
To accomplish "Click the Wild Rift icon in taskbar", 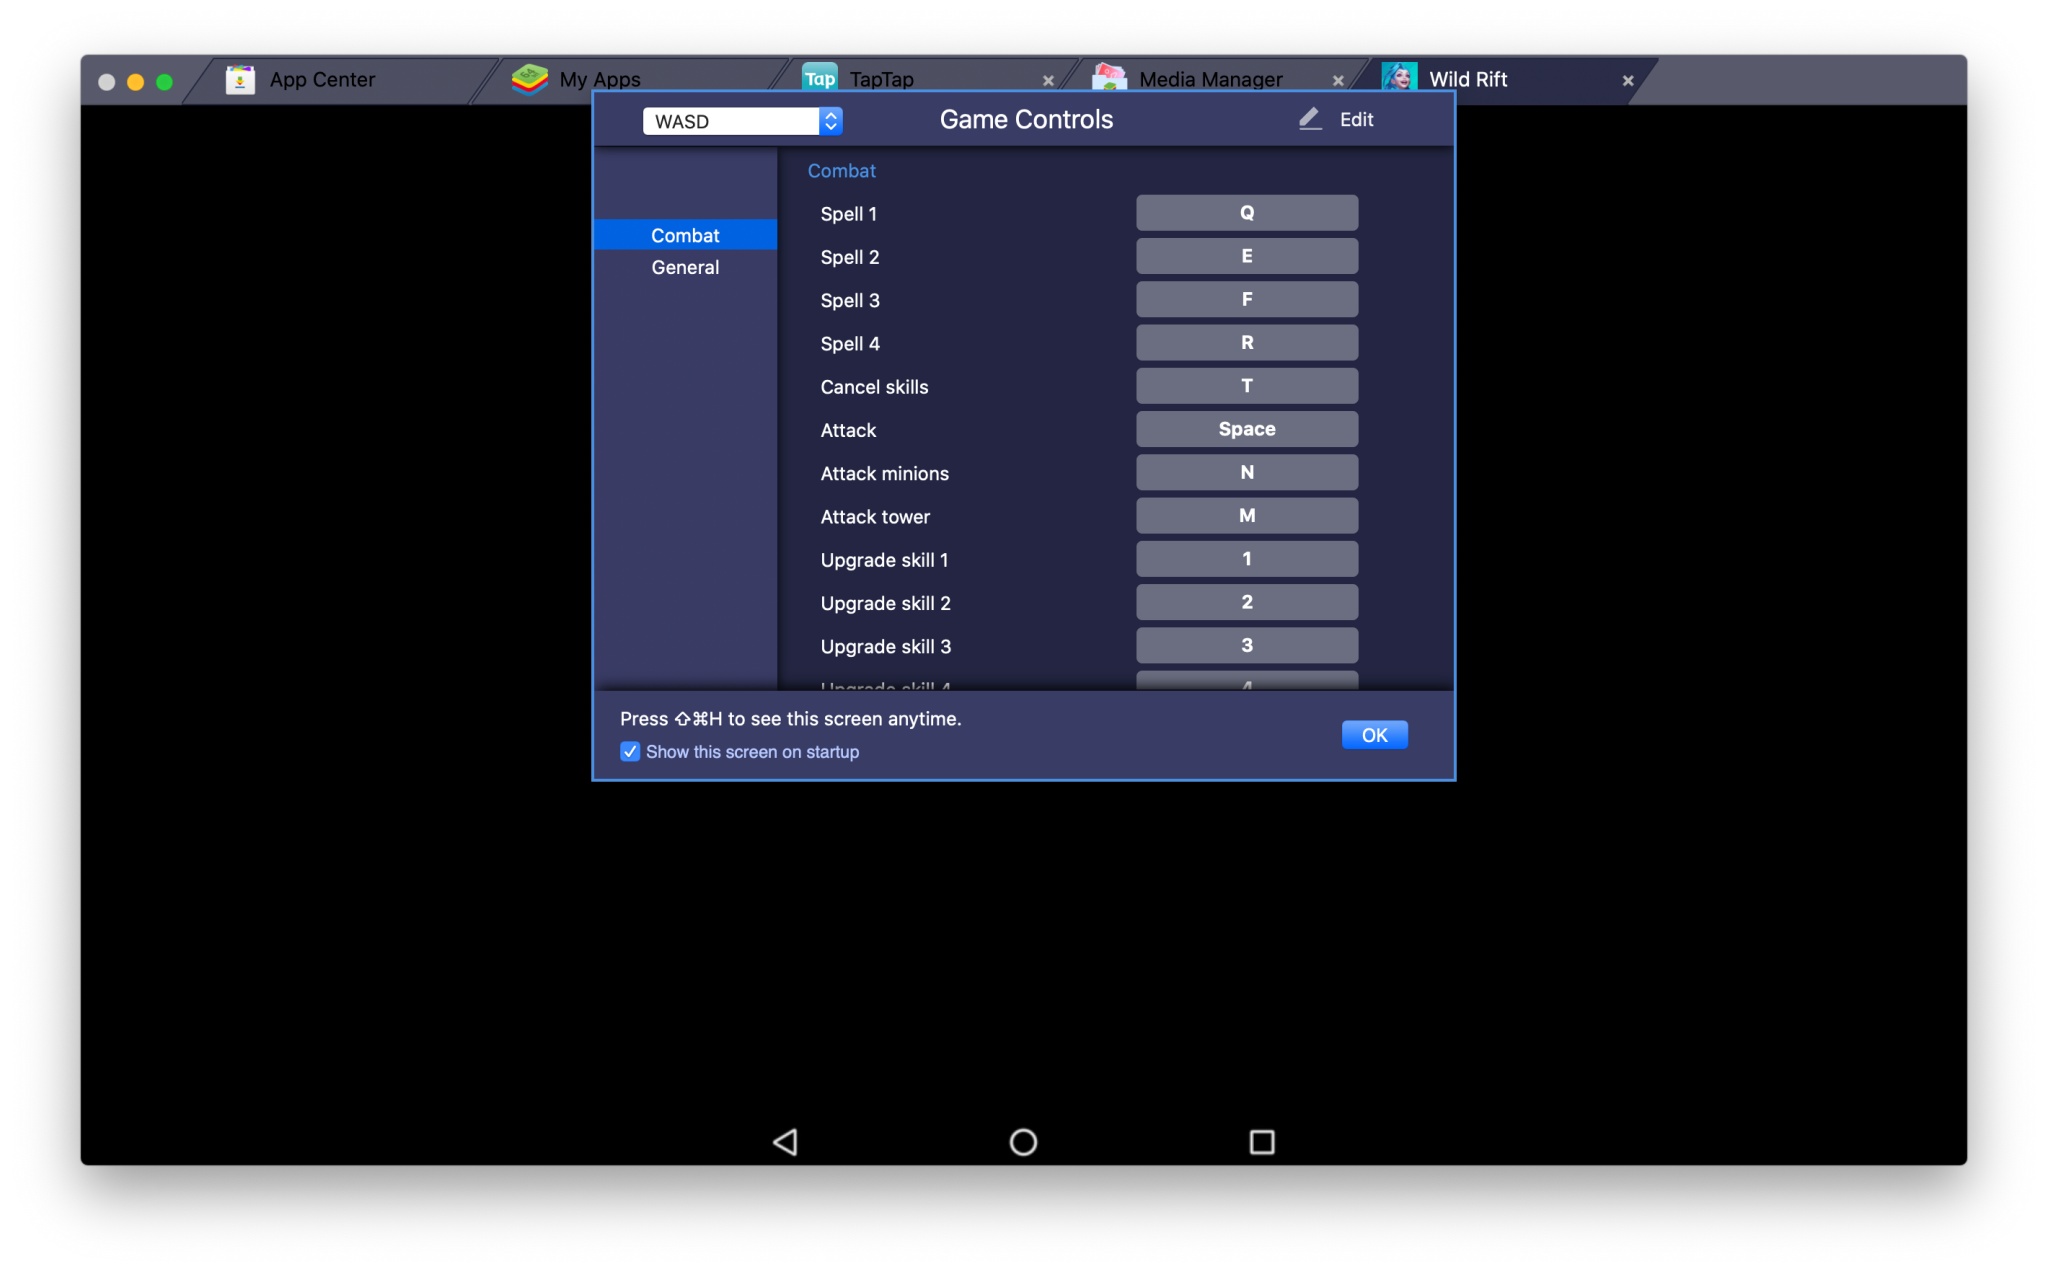I will pos(1399,78).
